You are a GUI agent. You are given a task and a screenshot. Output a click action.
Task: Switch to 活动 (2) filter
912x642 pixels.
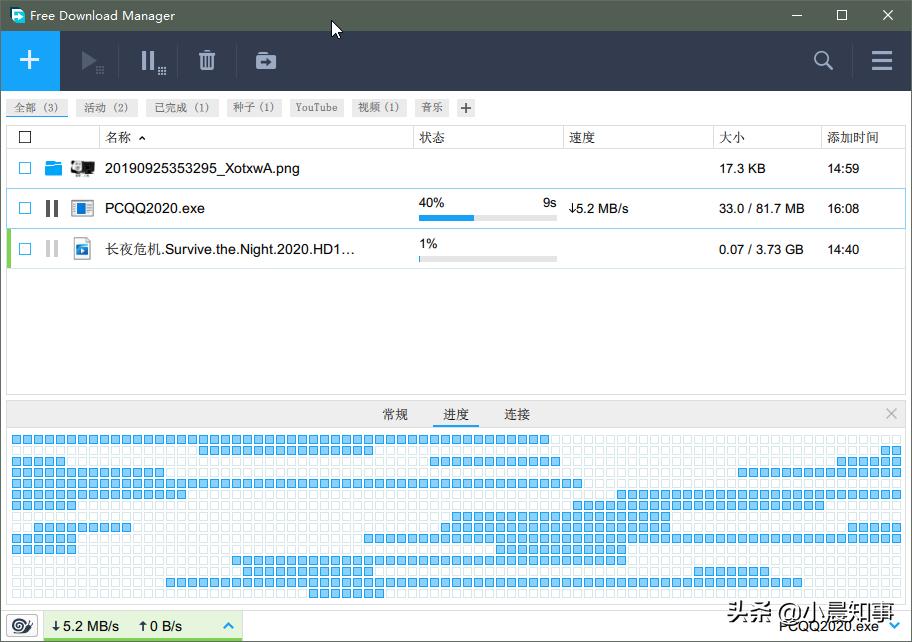[x=106, y=108]
